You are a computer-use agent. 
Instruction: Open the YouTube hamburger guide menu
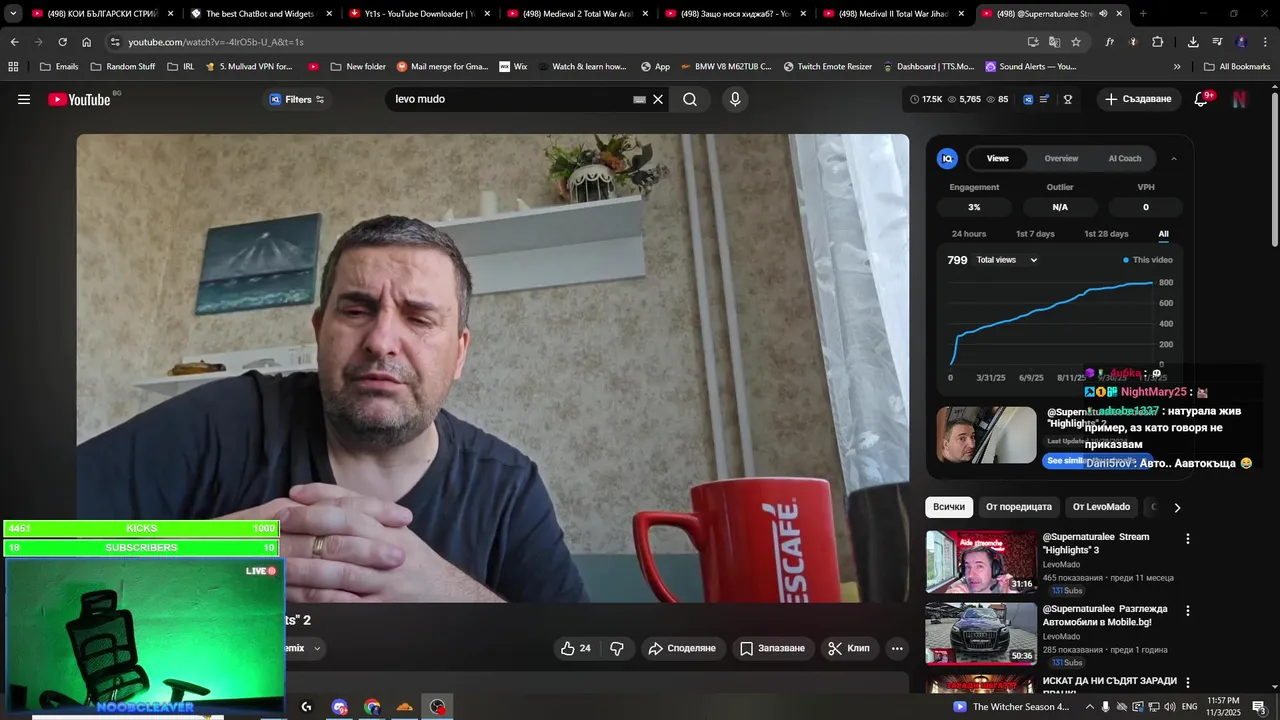pos(24,99)
